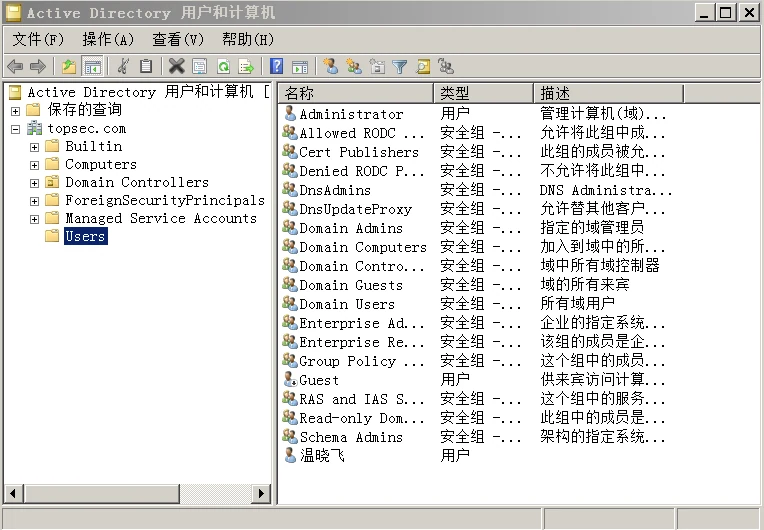Sort by the 类型 column header
The width and height of the screenshot is (764, 530).
tap(484, 93)
